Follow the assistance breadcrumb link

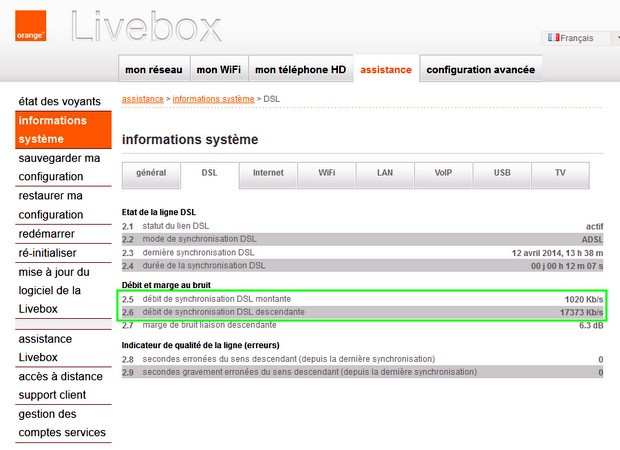[x=142, y=99]
